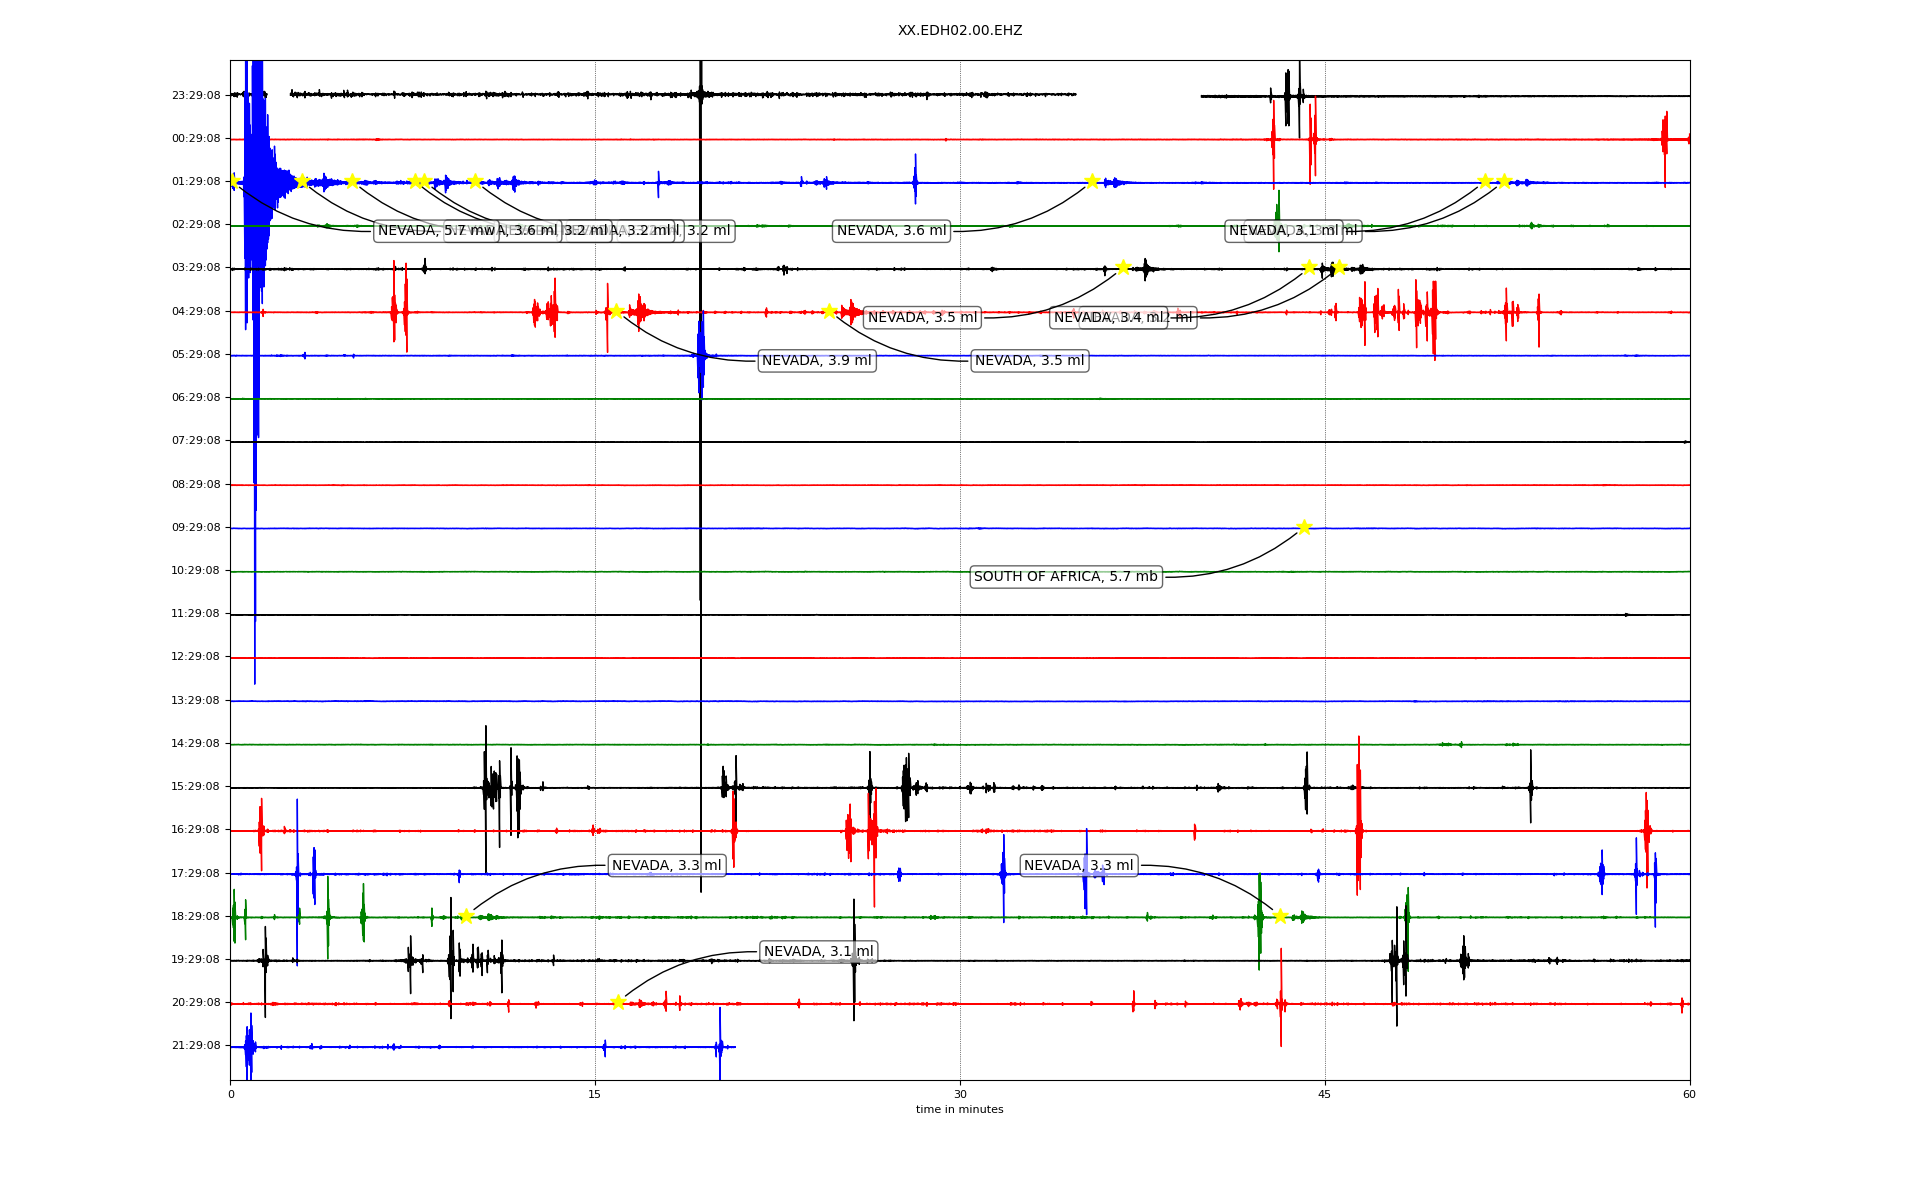Click the star marker on the 09:29:08 trace
The width and height of the screenshot is (1920, 1200).
(1304, 527)
